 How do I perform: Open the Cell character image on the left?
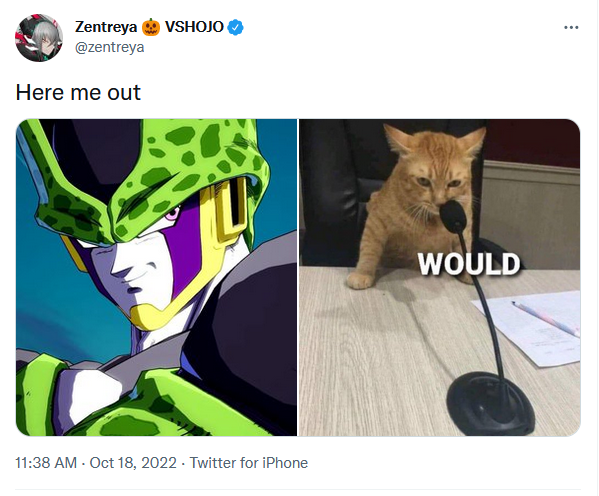[156, 277]
